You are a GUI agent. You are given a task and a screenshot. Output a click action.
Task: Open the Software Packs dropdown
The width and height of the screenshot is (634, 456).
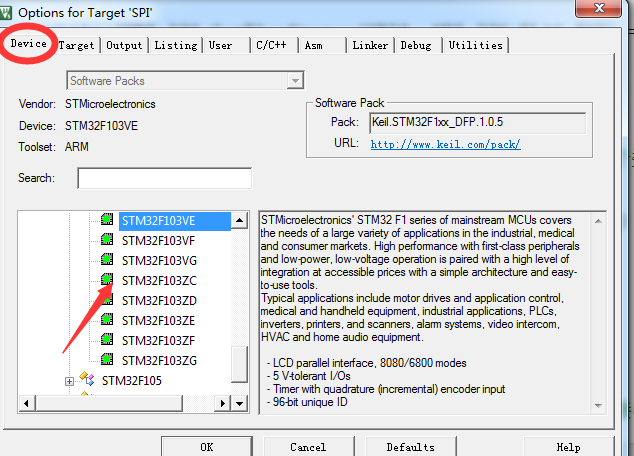pyautogui.click(x=295, y=80)
